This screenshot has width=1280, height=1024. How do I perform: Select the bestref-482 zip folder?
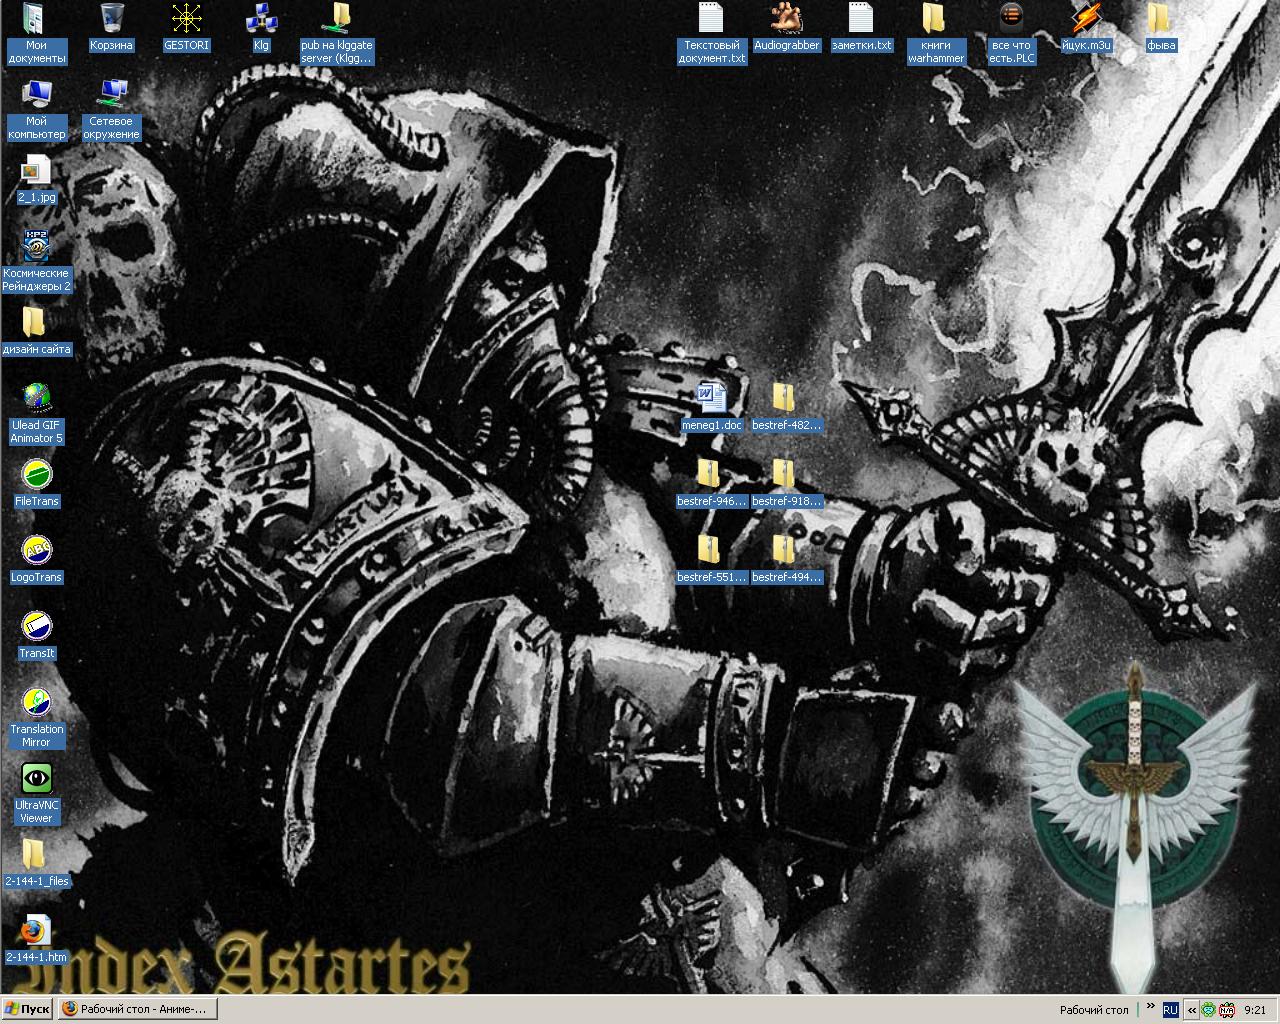coord(787,408)
